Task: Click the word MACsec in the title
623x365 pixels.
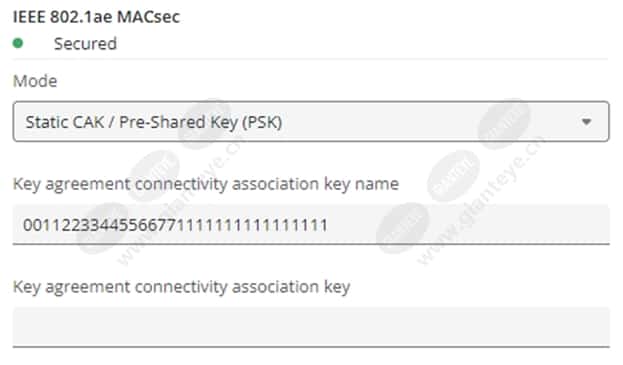Action: tap(148, 17)
